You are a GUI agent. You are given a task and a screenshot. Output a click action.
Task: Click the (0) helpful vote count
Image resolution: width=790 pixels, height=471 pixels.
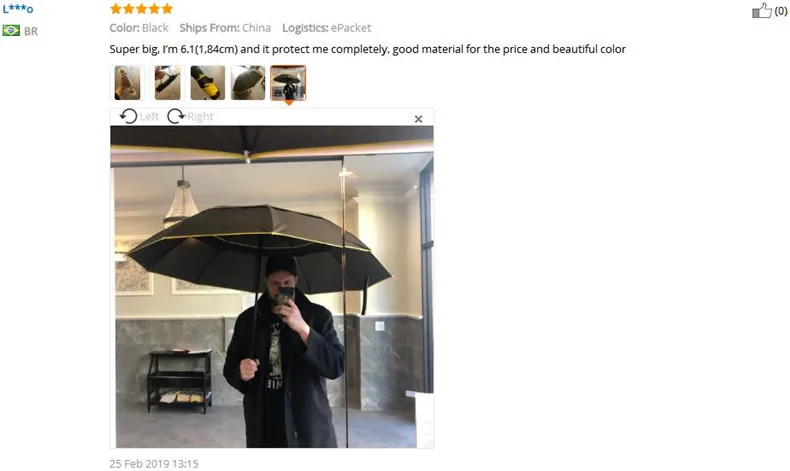point(781,11)
